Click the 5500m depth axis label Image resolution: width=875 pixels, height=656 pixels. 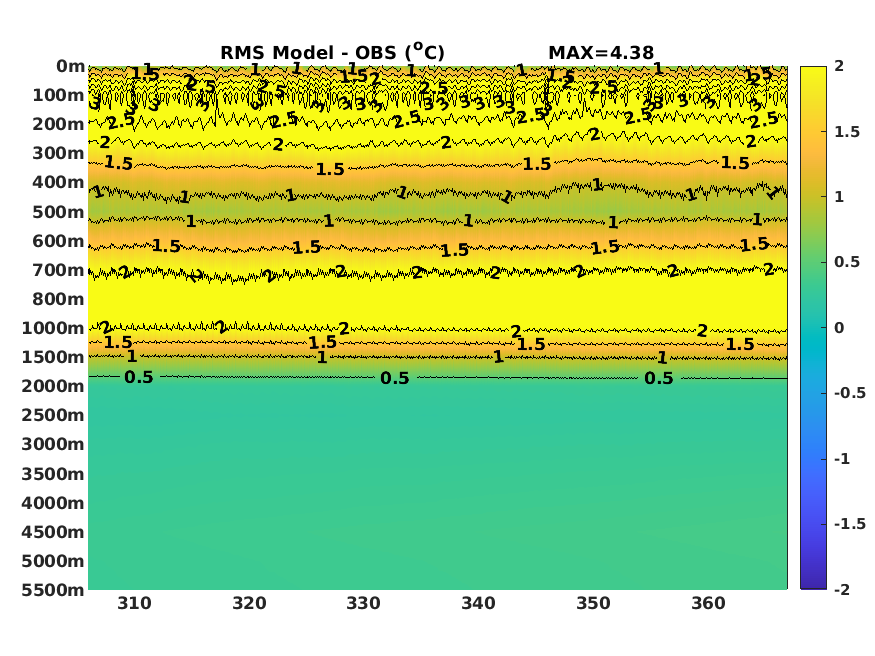[x=53, y=590]
